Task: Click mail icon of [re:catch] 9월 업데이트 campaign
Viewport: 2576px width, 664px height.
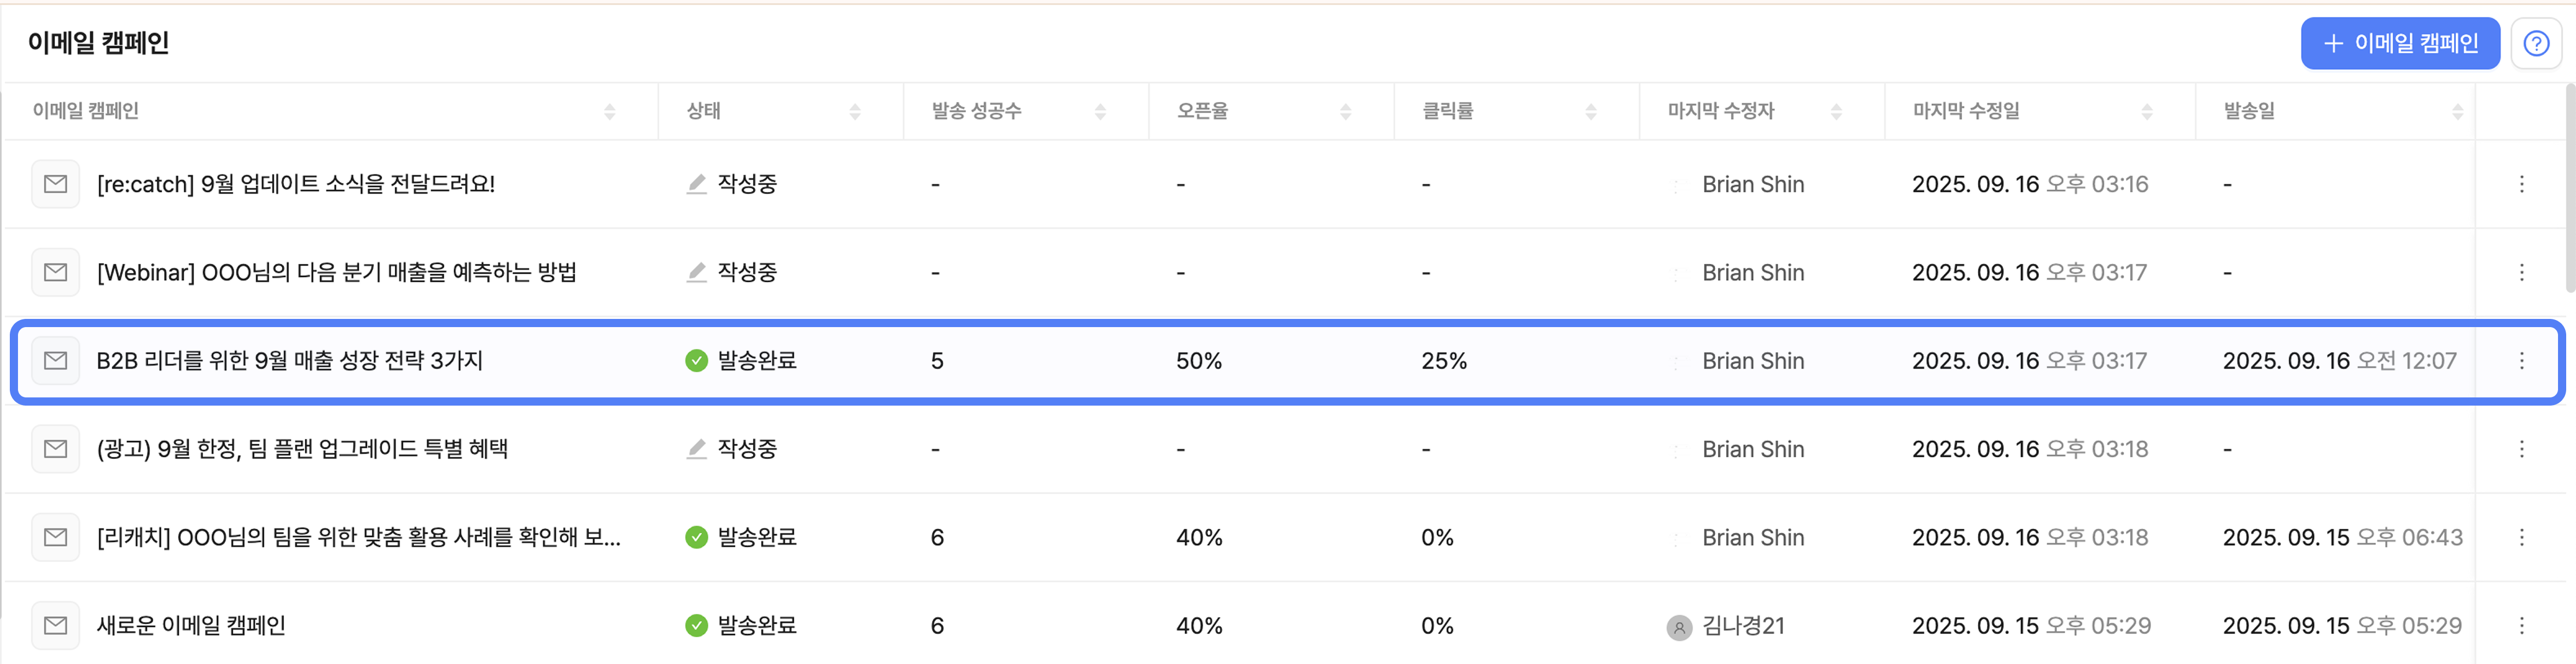Action: (x=56, y=184)
